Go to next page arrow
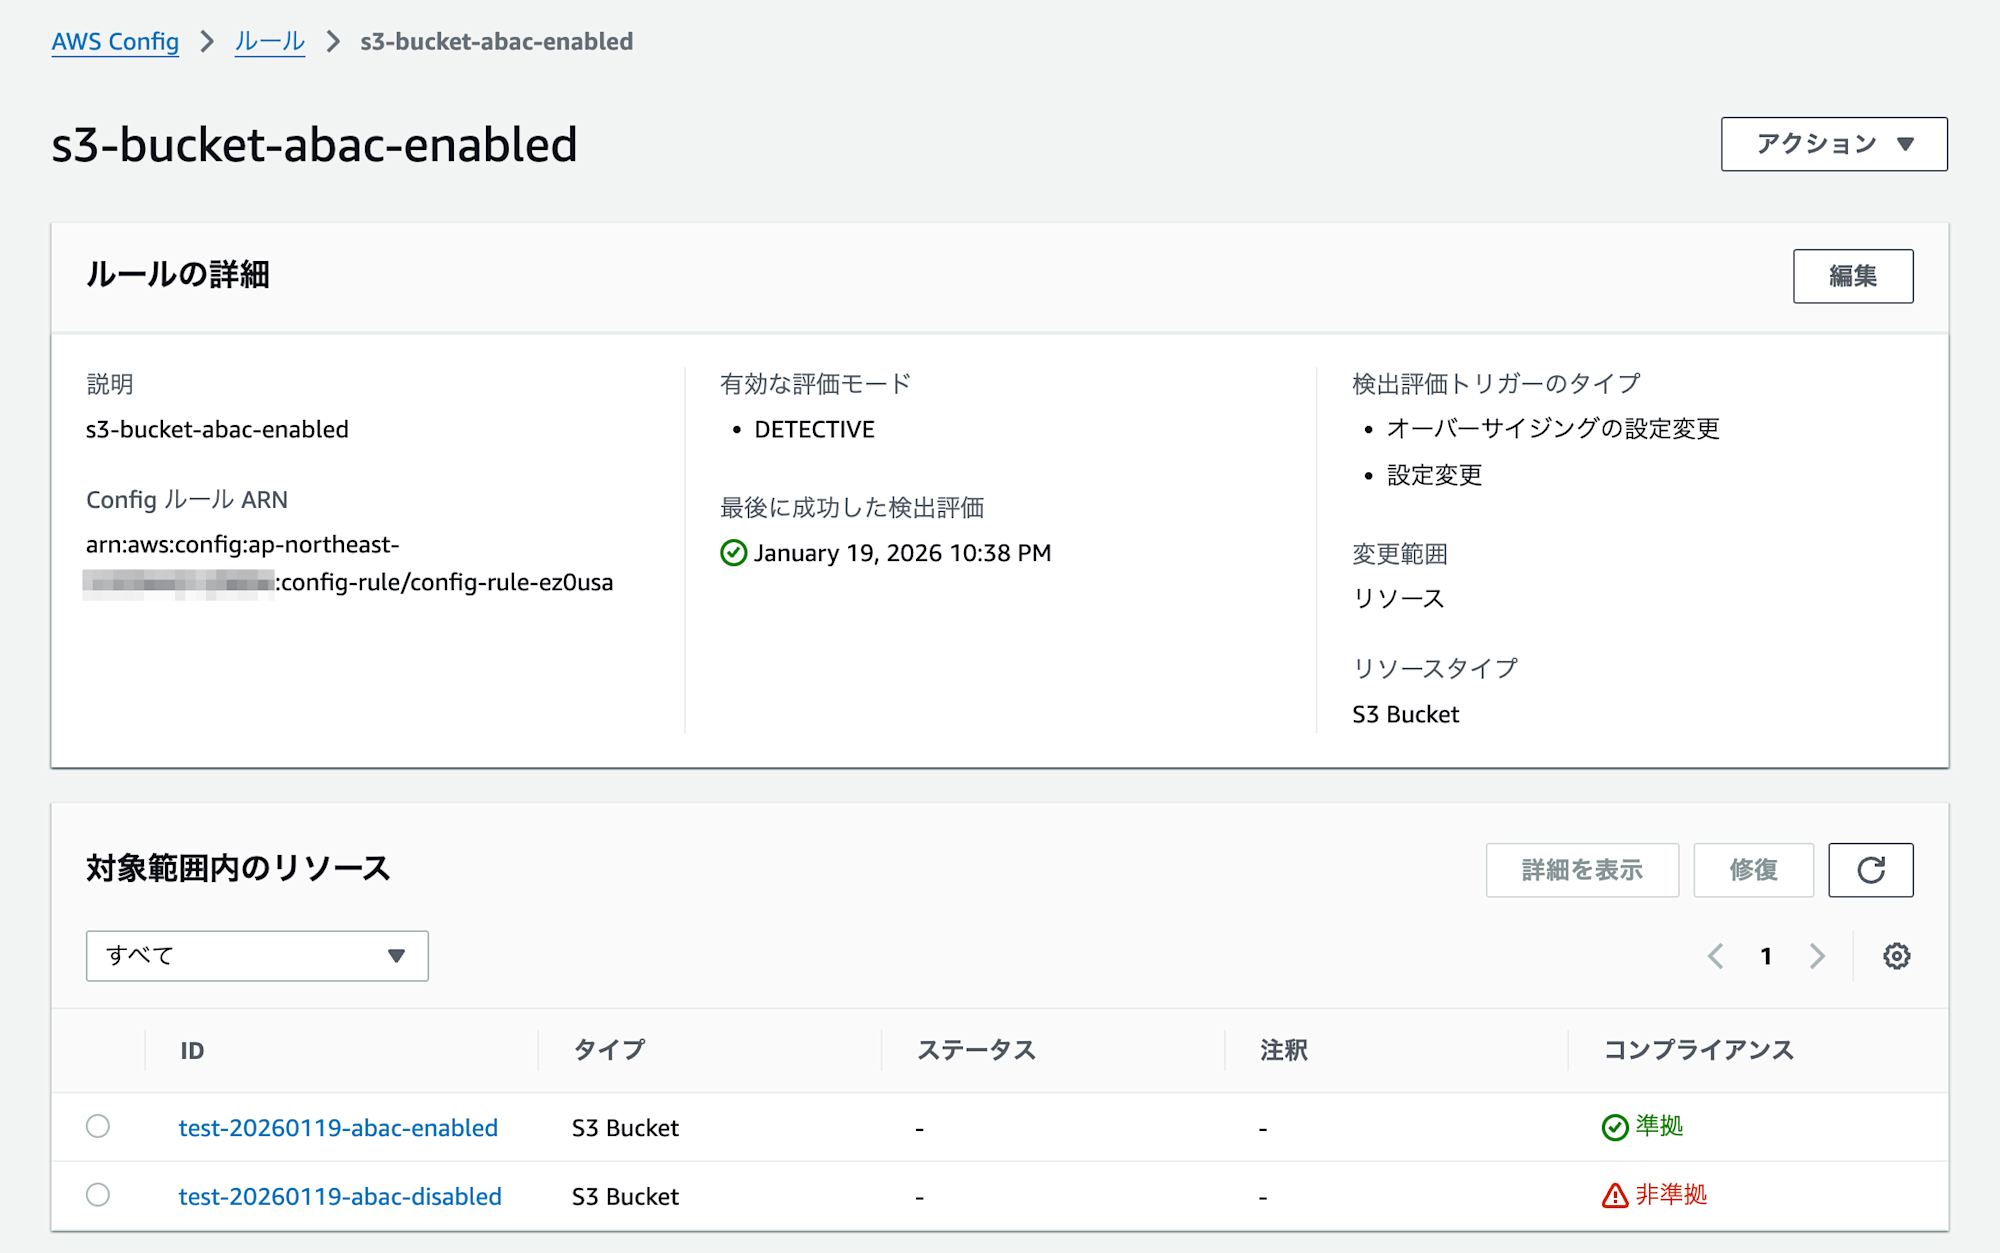Screen dimensions: 2000x1253 [x=1817, y=956]
